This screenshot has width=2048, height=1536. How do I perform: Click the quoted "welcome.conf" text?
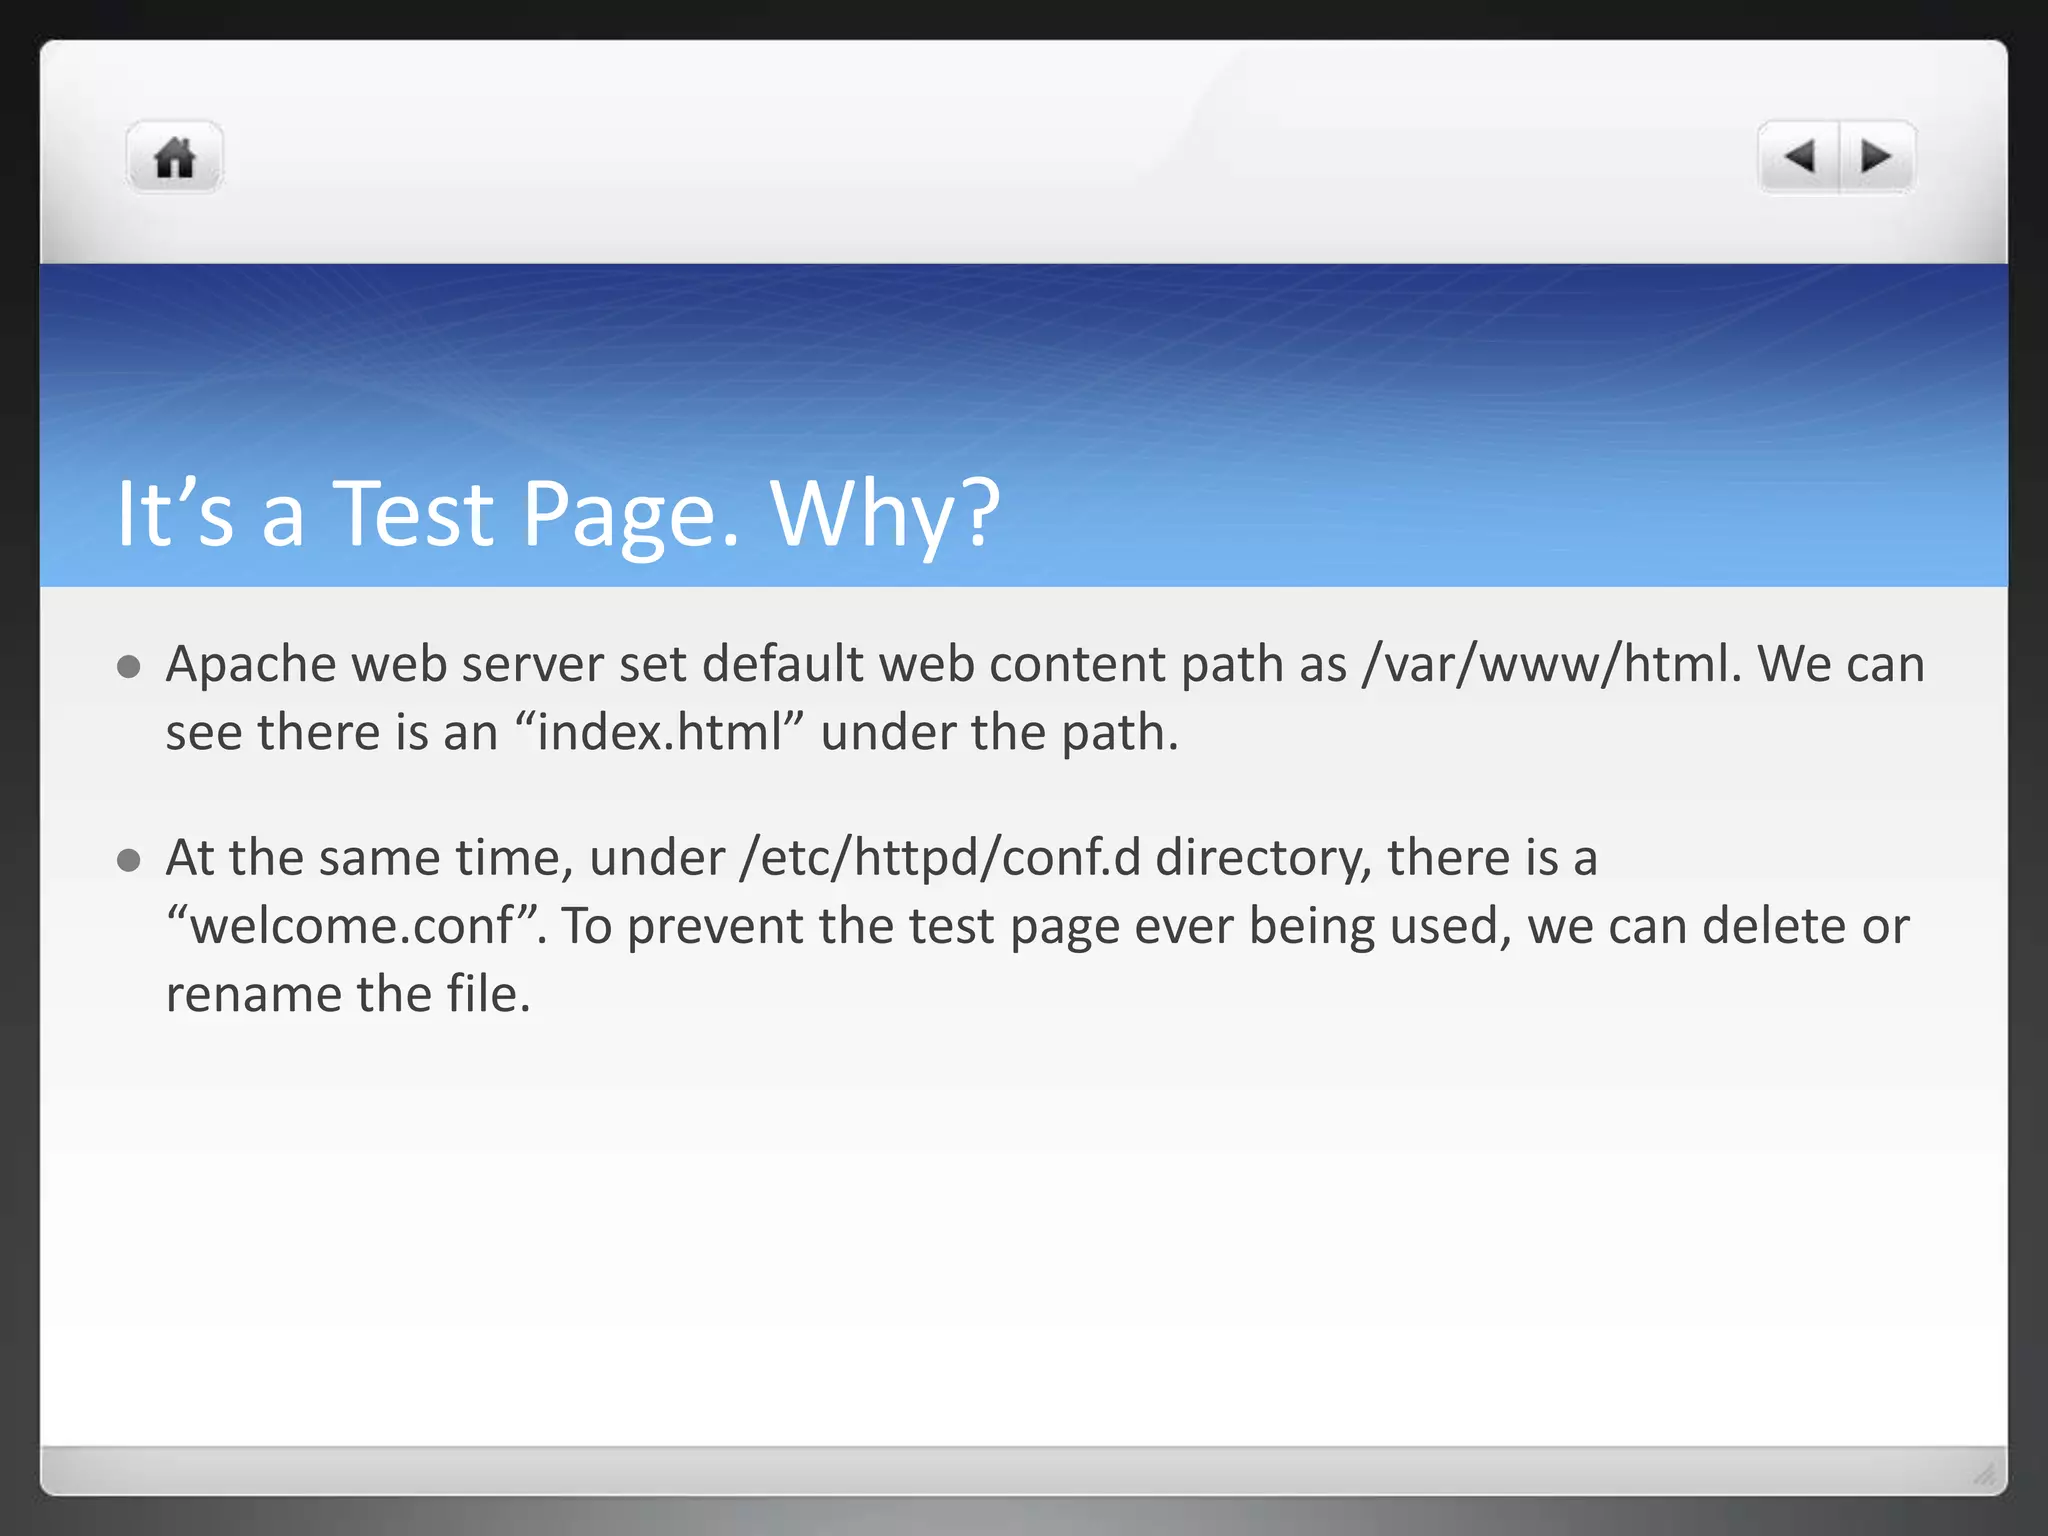355,925
